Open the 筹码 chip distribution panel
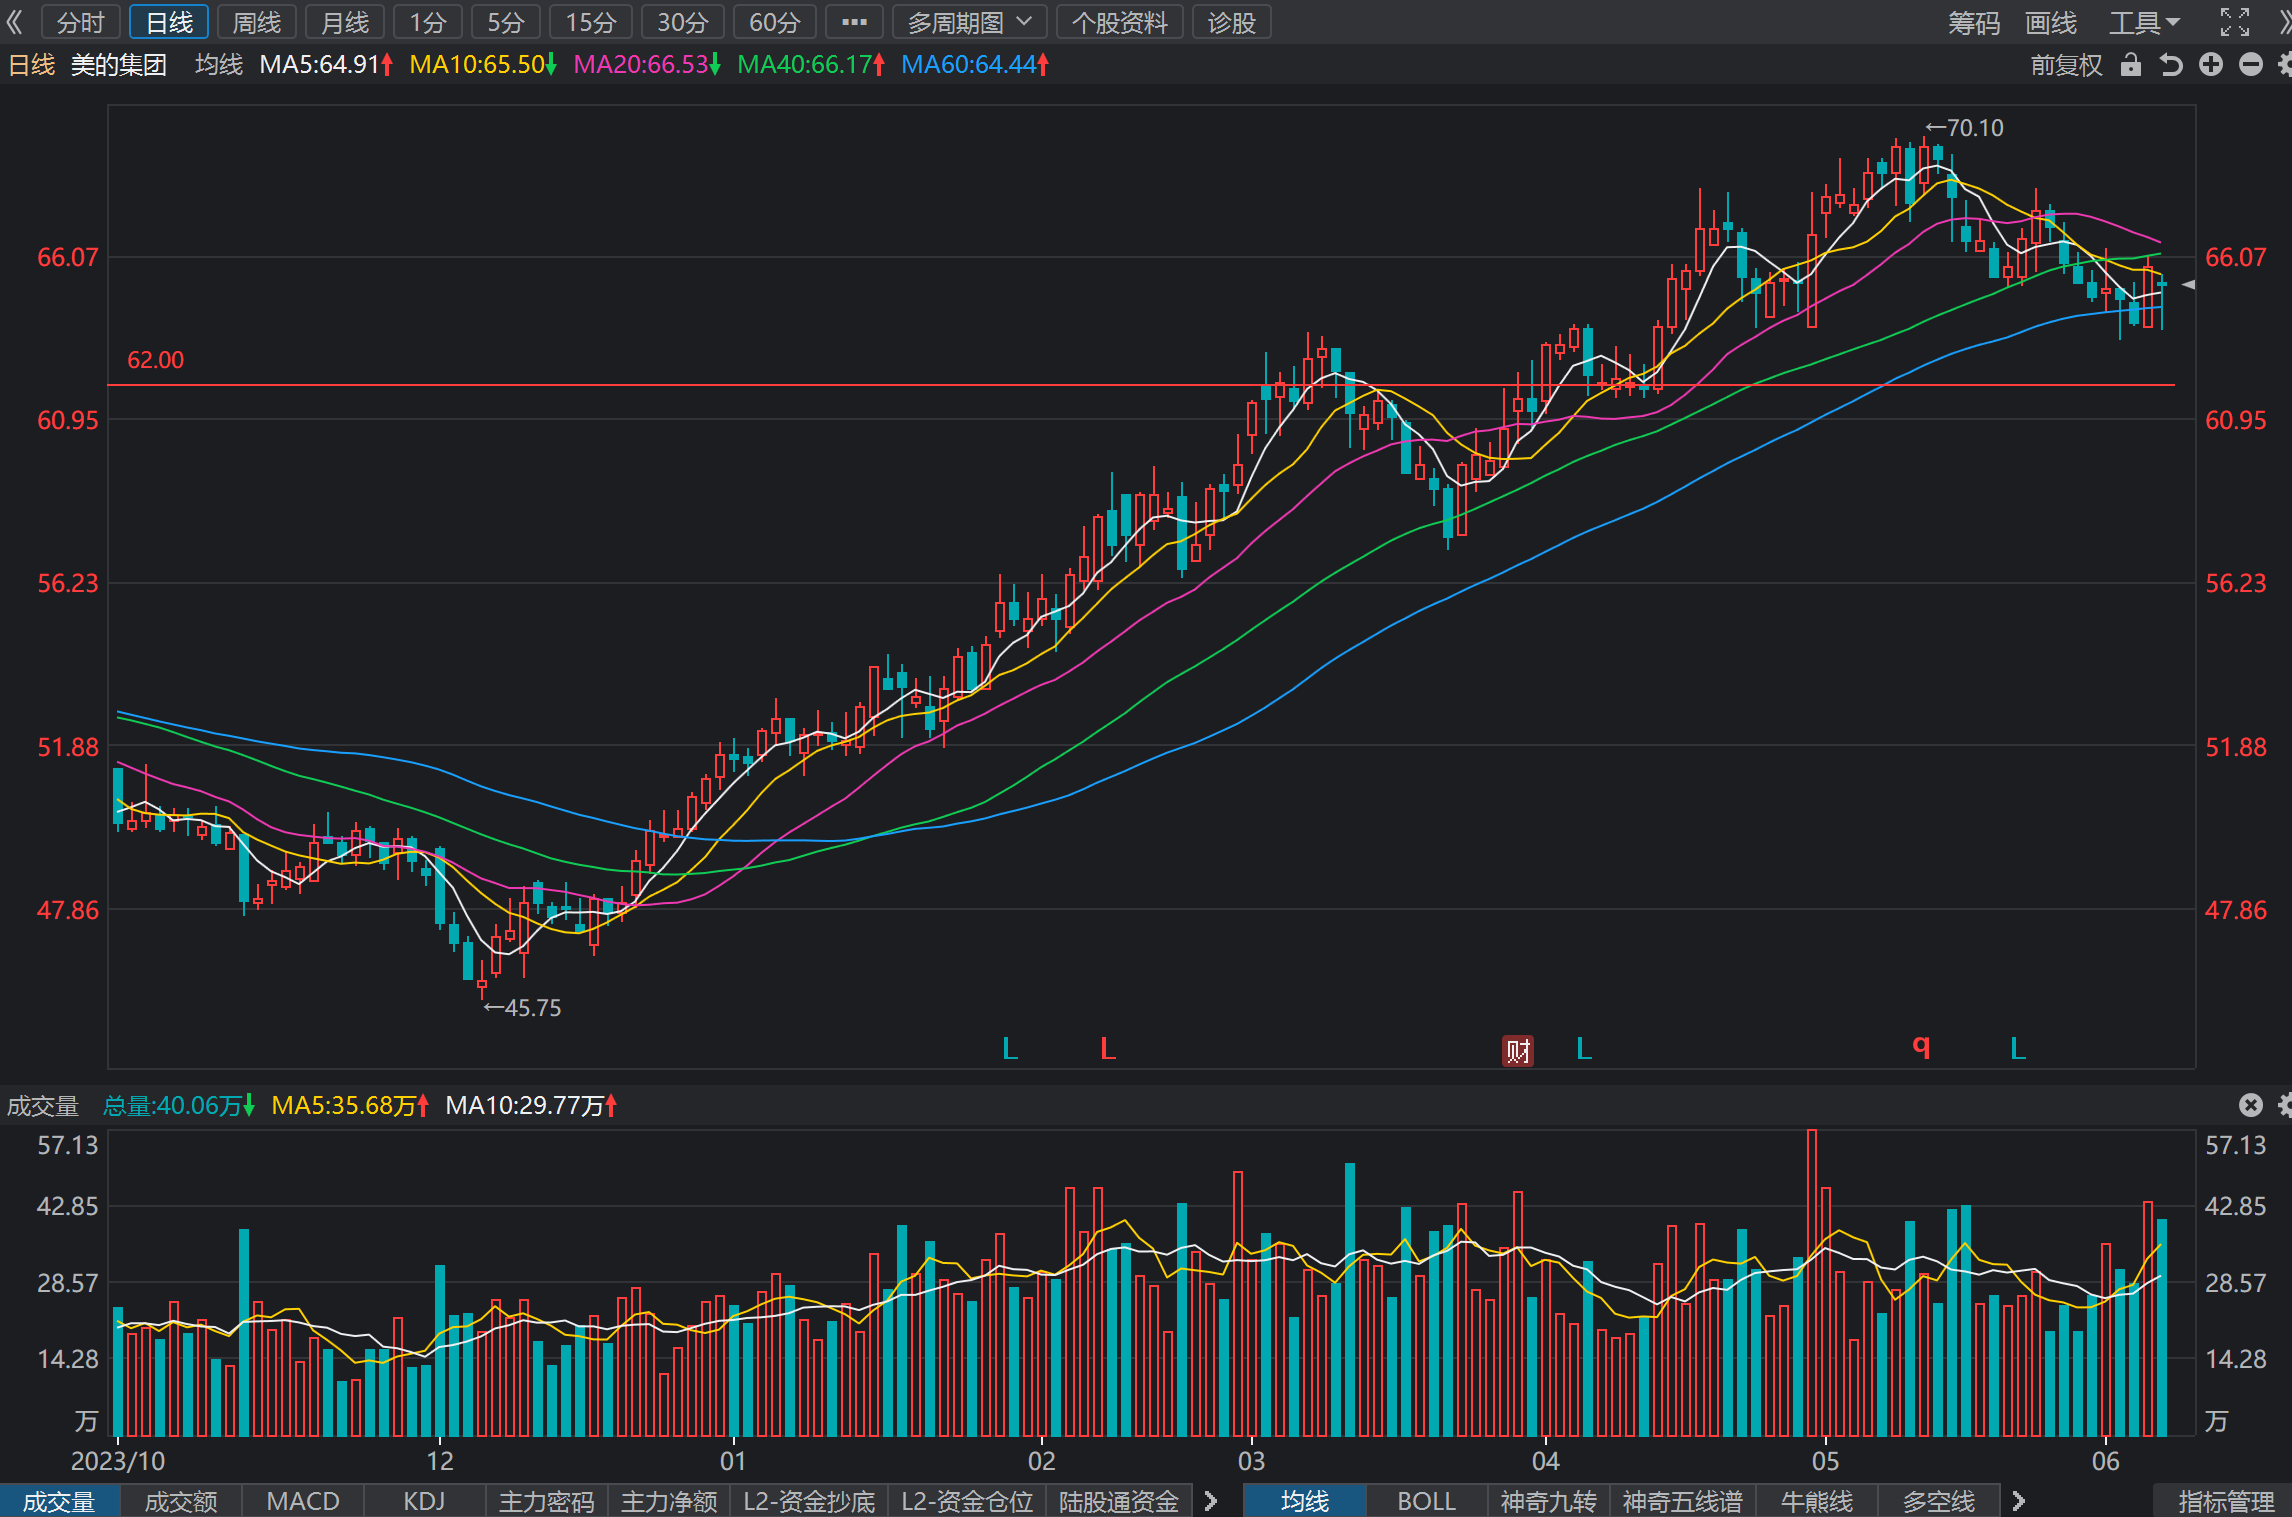 1974,22
